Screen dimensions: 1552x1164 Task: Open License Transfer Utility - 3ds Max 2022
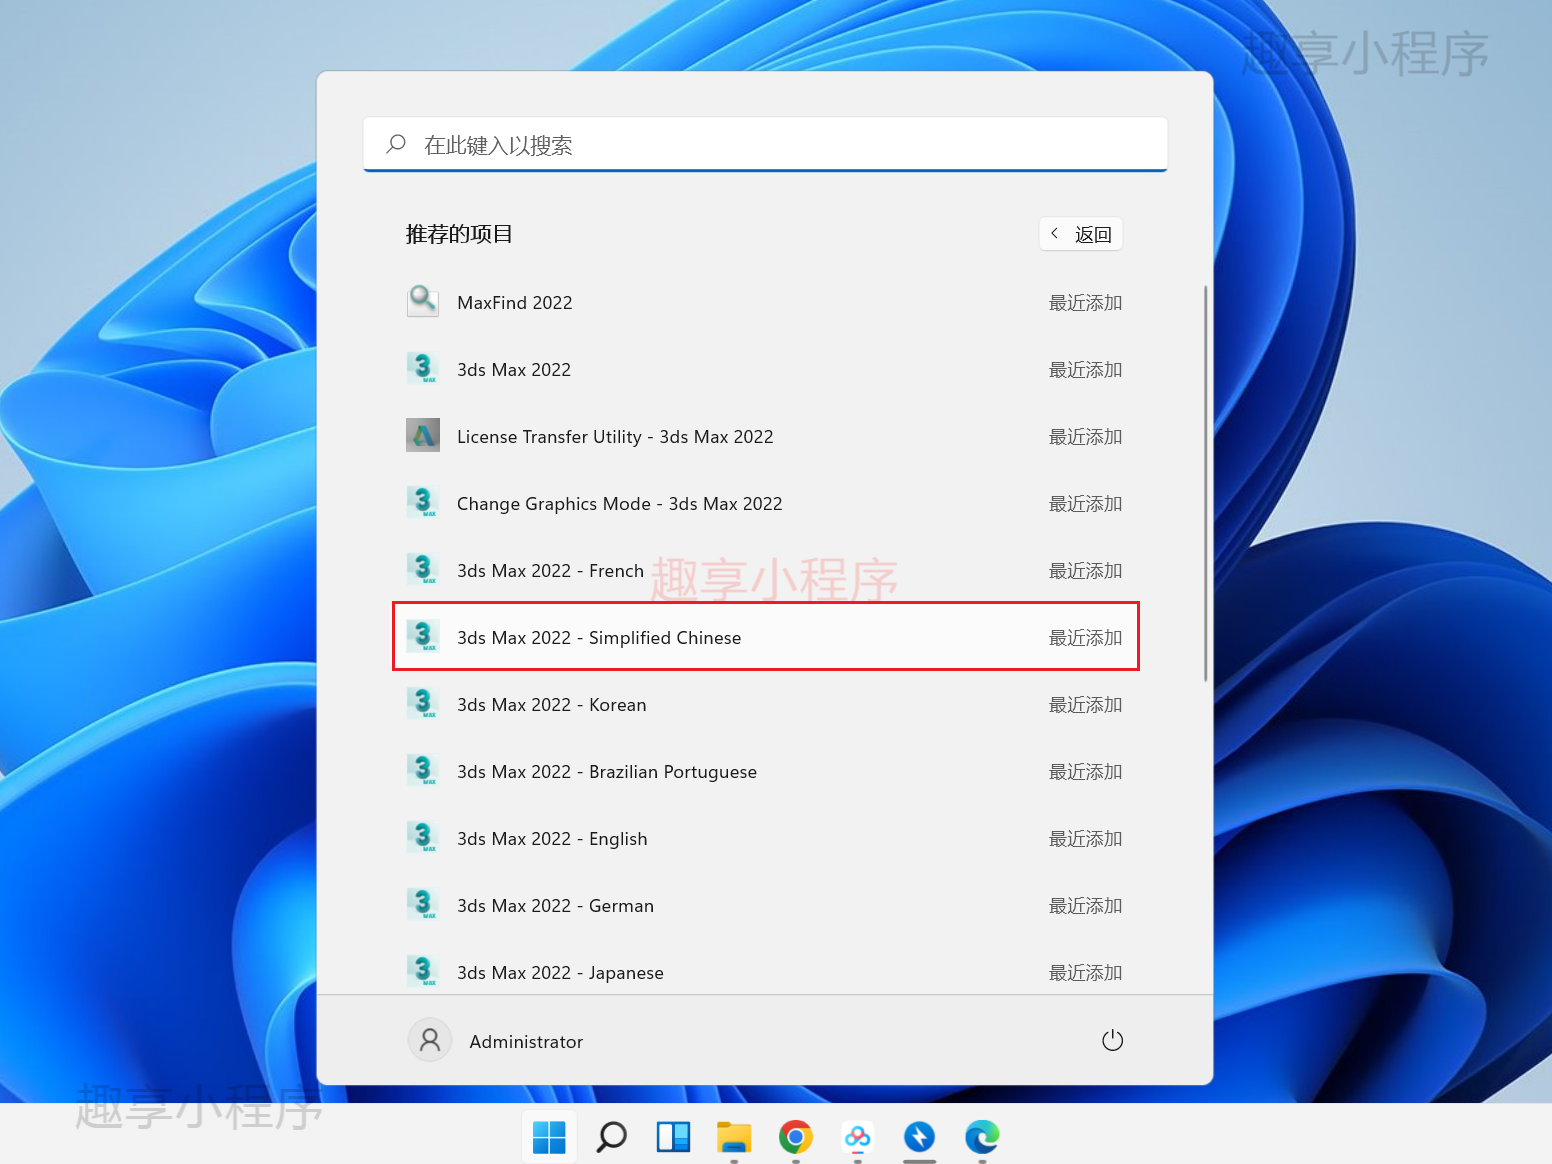(764, 436)
